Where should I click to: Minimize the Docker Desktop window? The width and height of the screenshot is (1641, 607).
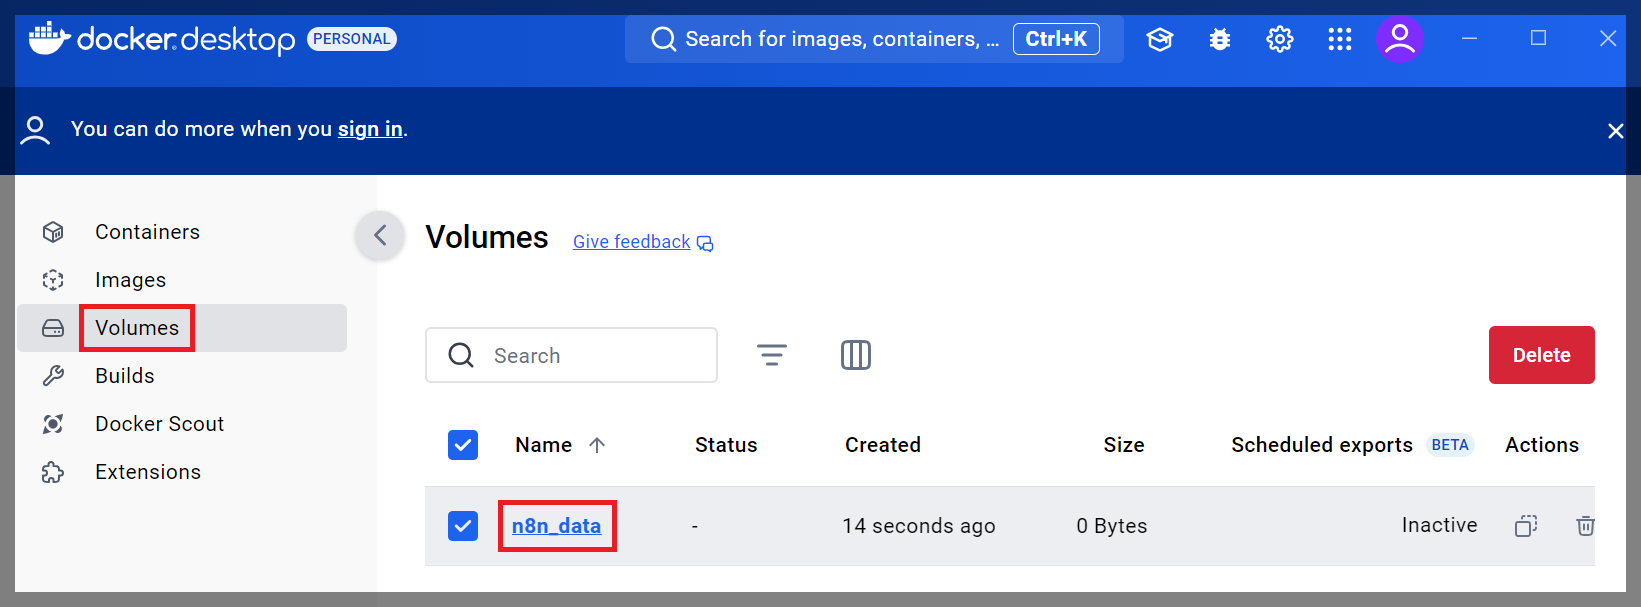pyautogui.click(x=1469, y=38)
